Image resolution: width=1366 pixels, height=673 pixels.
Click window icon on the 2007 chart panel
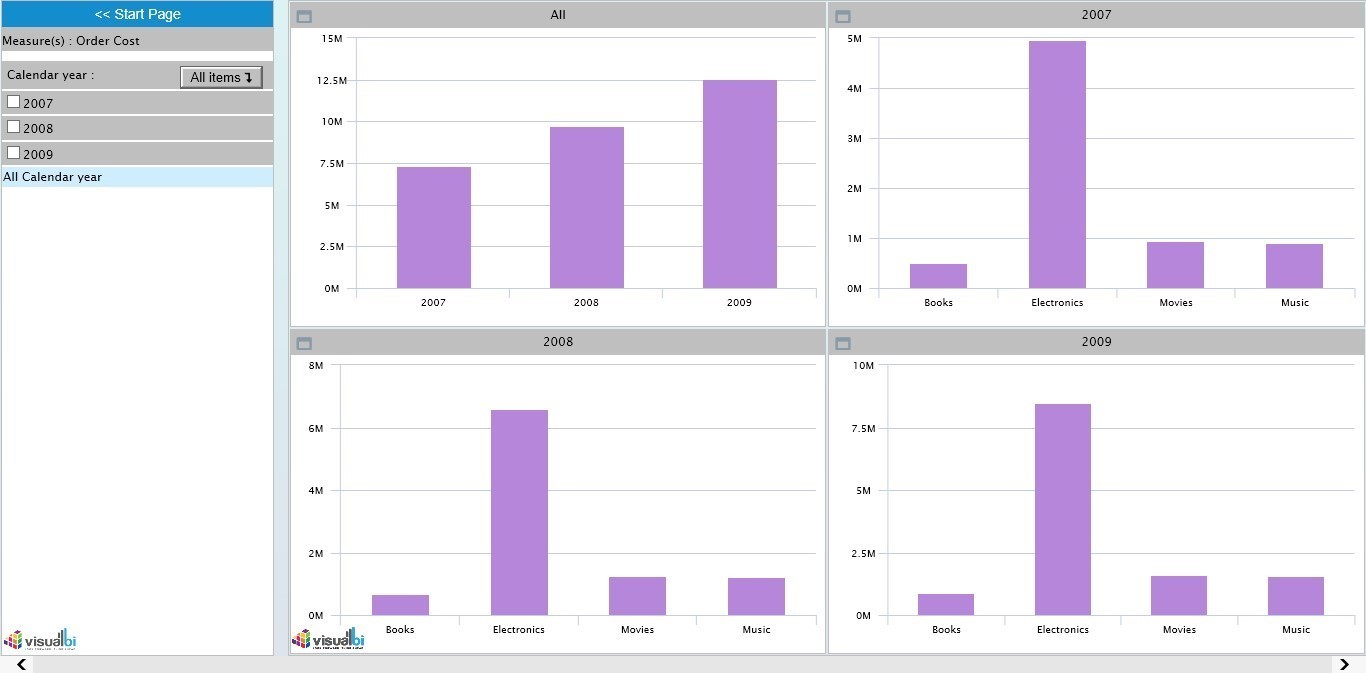coord(842,16)
